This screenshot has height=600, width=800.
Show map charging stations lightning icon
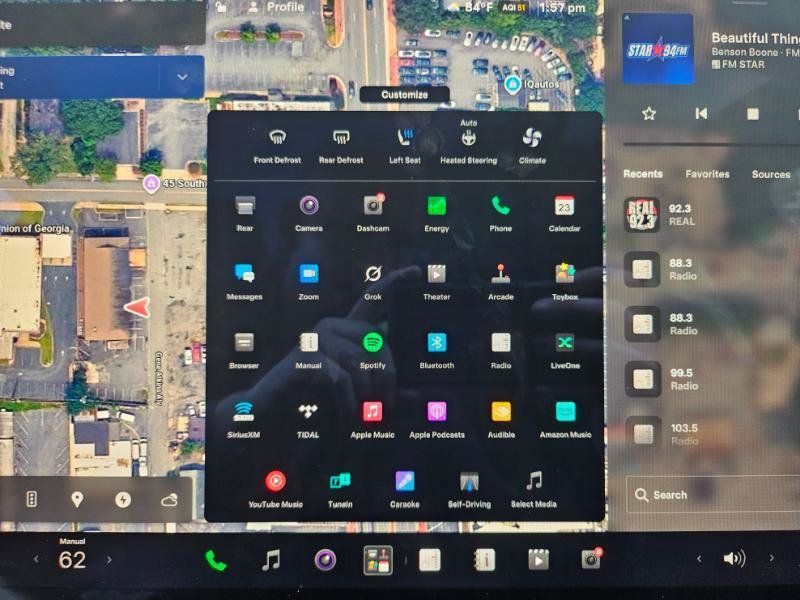tap(122, 499)
